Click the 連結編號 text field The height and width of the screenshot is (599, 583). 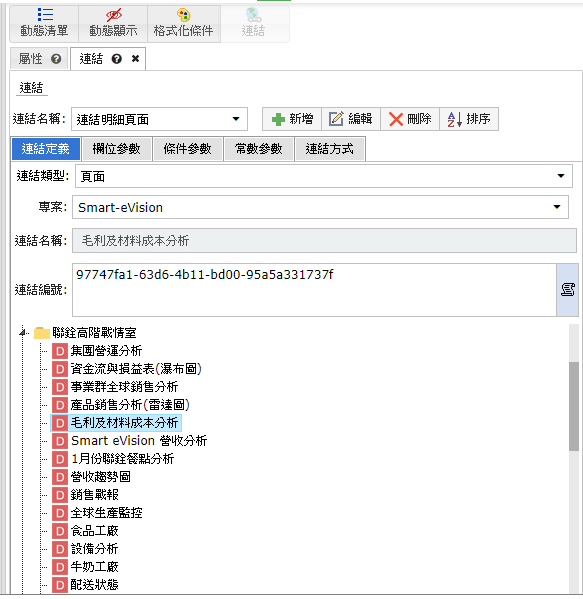(x=314, y=290)
